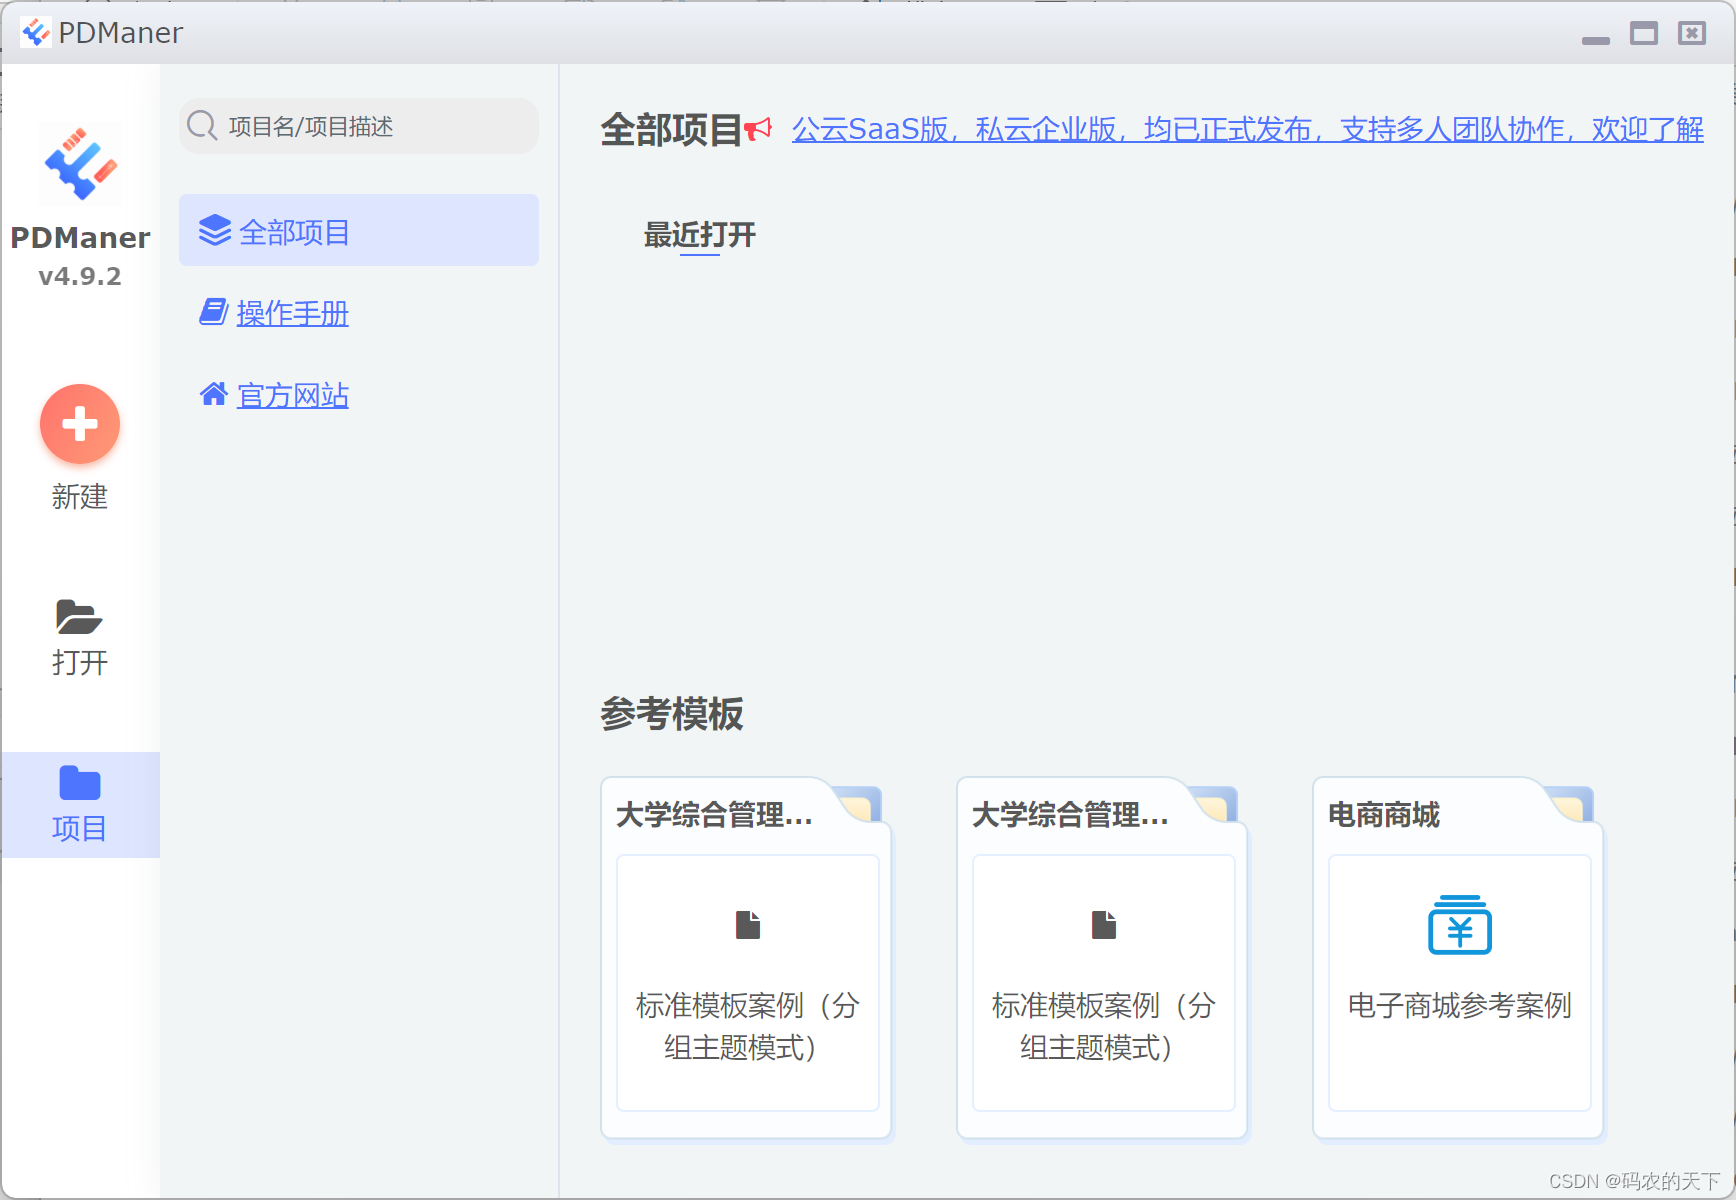Select 全部项目 in the navigation list
The width and height of the screenshot is (1736, 1200).
(x=359, y=230)
